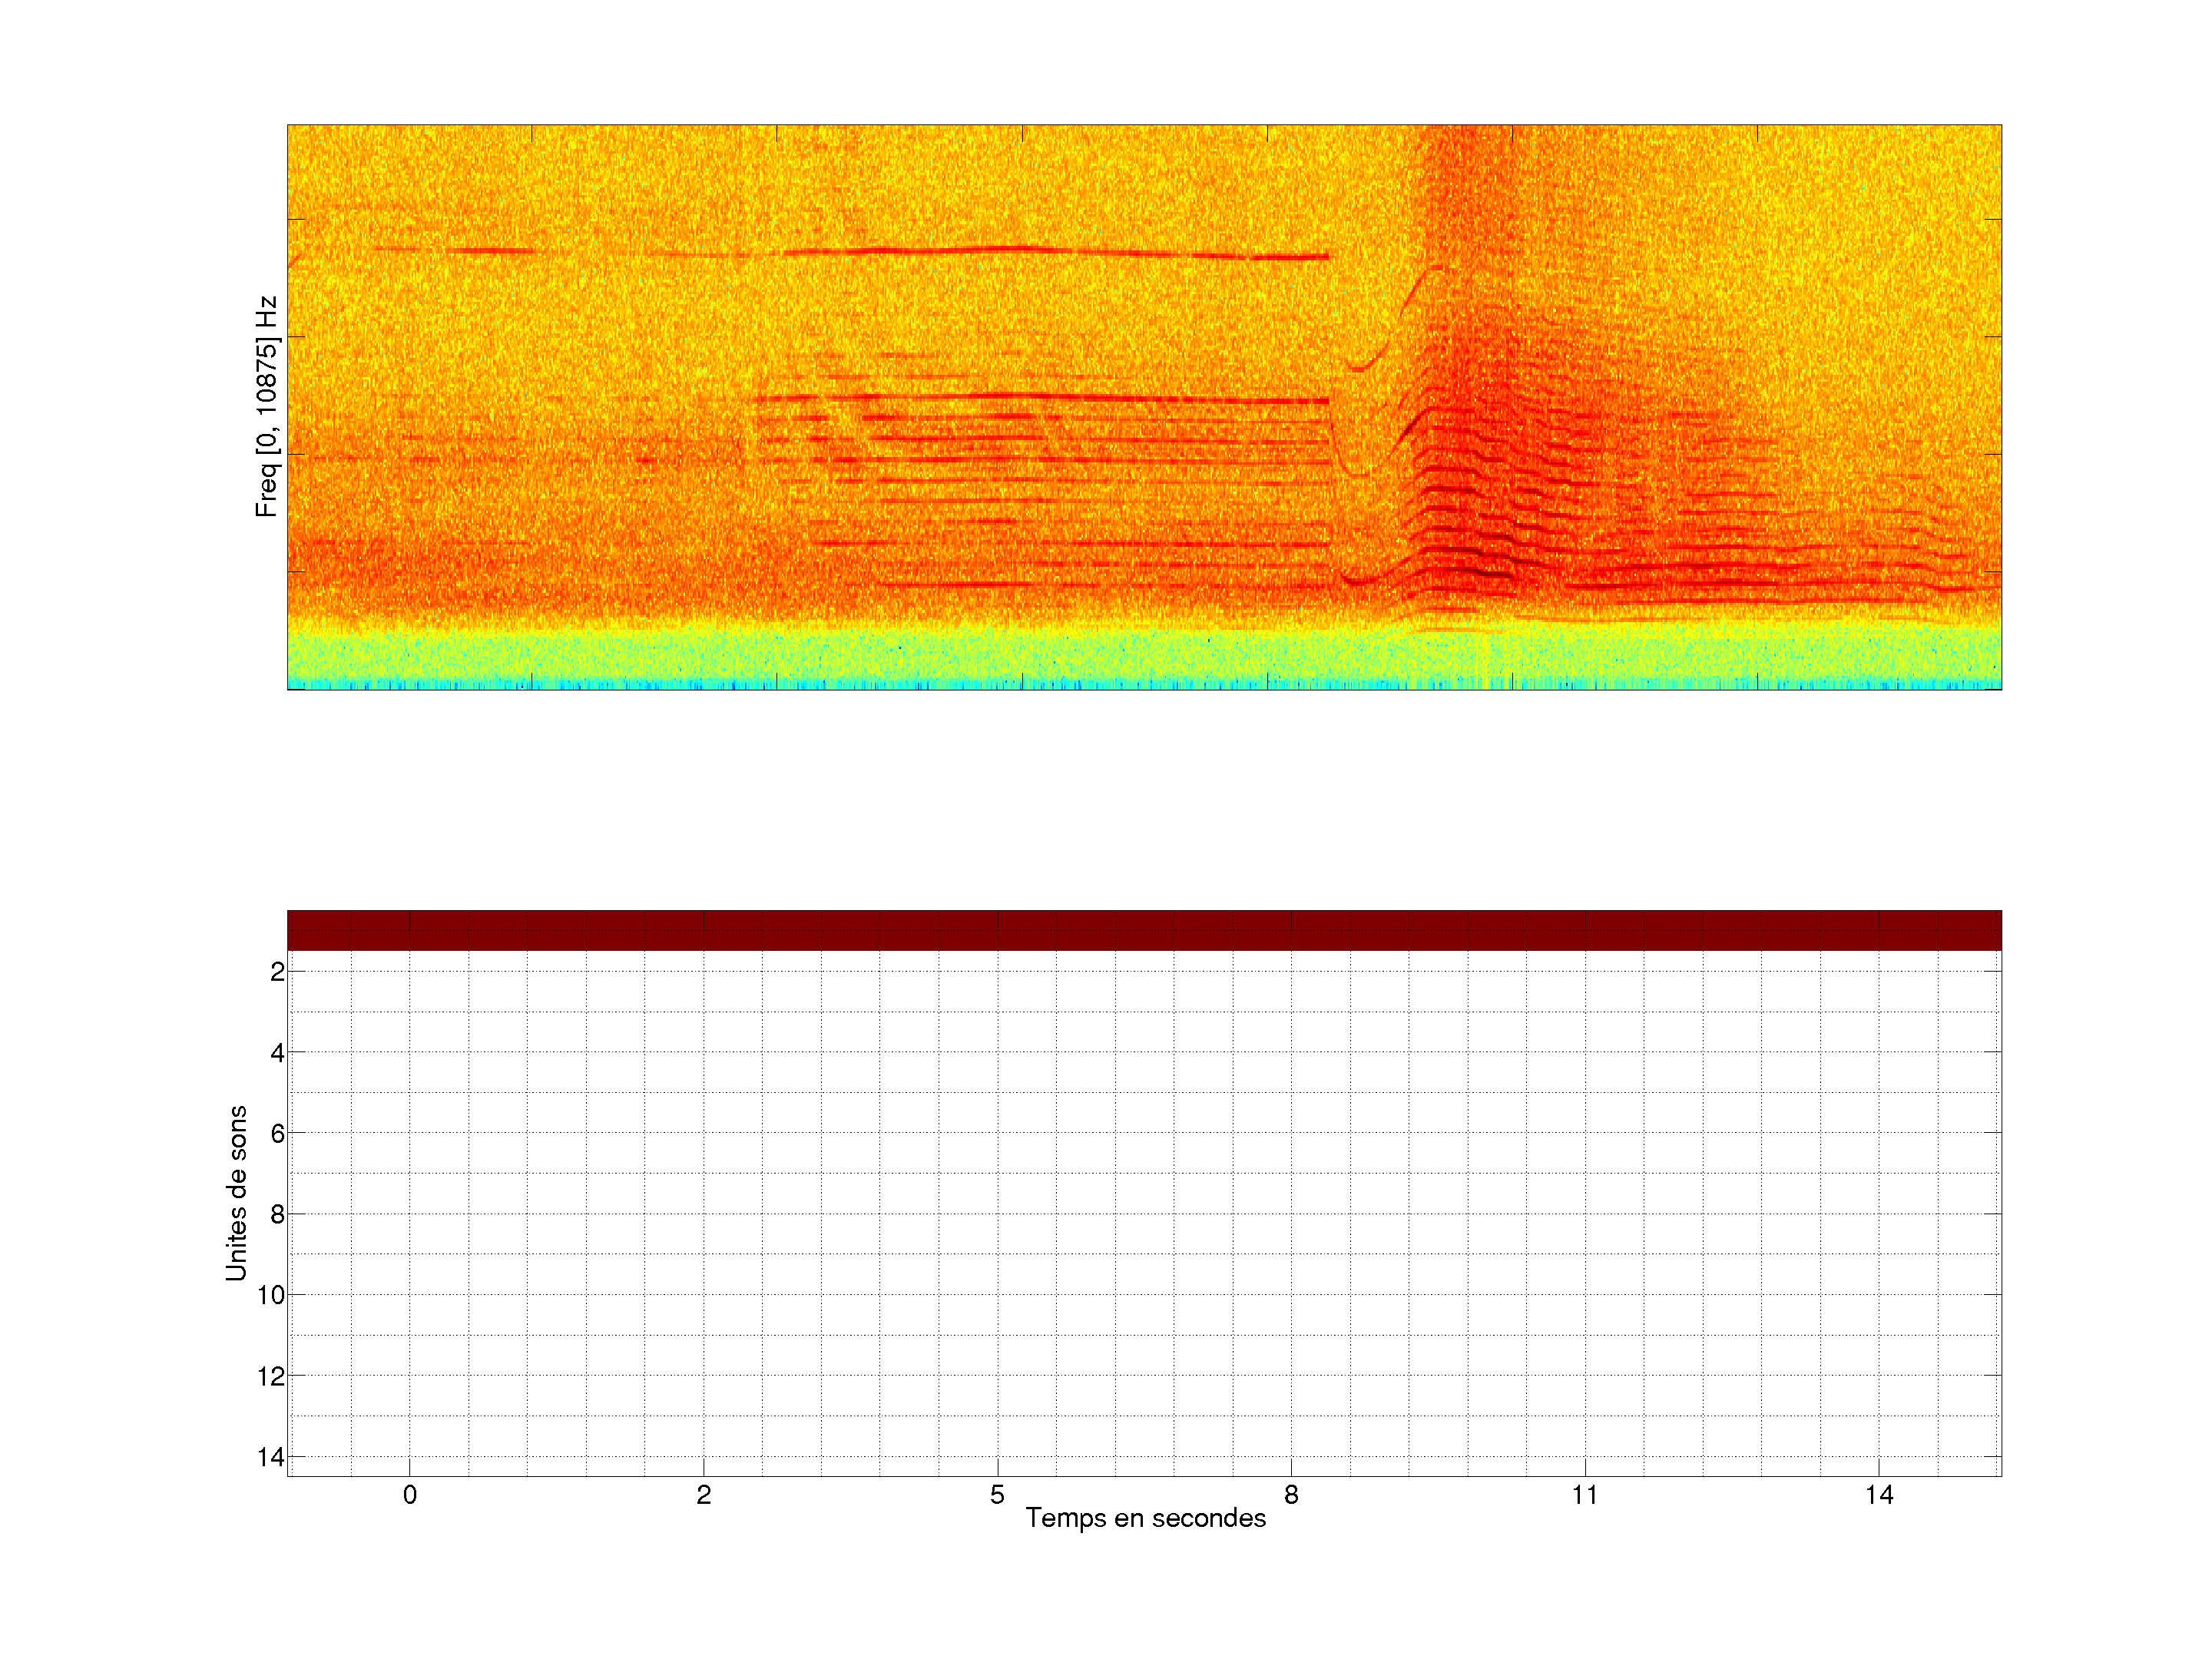The width and height of the screenshot is (2212, 1659).
Task: Click the x-axis tick label '0'
Action: coord(410,1495)
